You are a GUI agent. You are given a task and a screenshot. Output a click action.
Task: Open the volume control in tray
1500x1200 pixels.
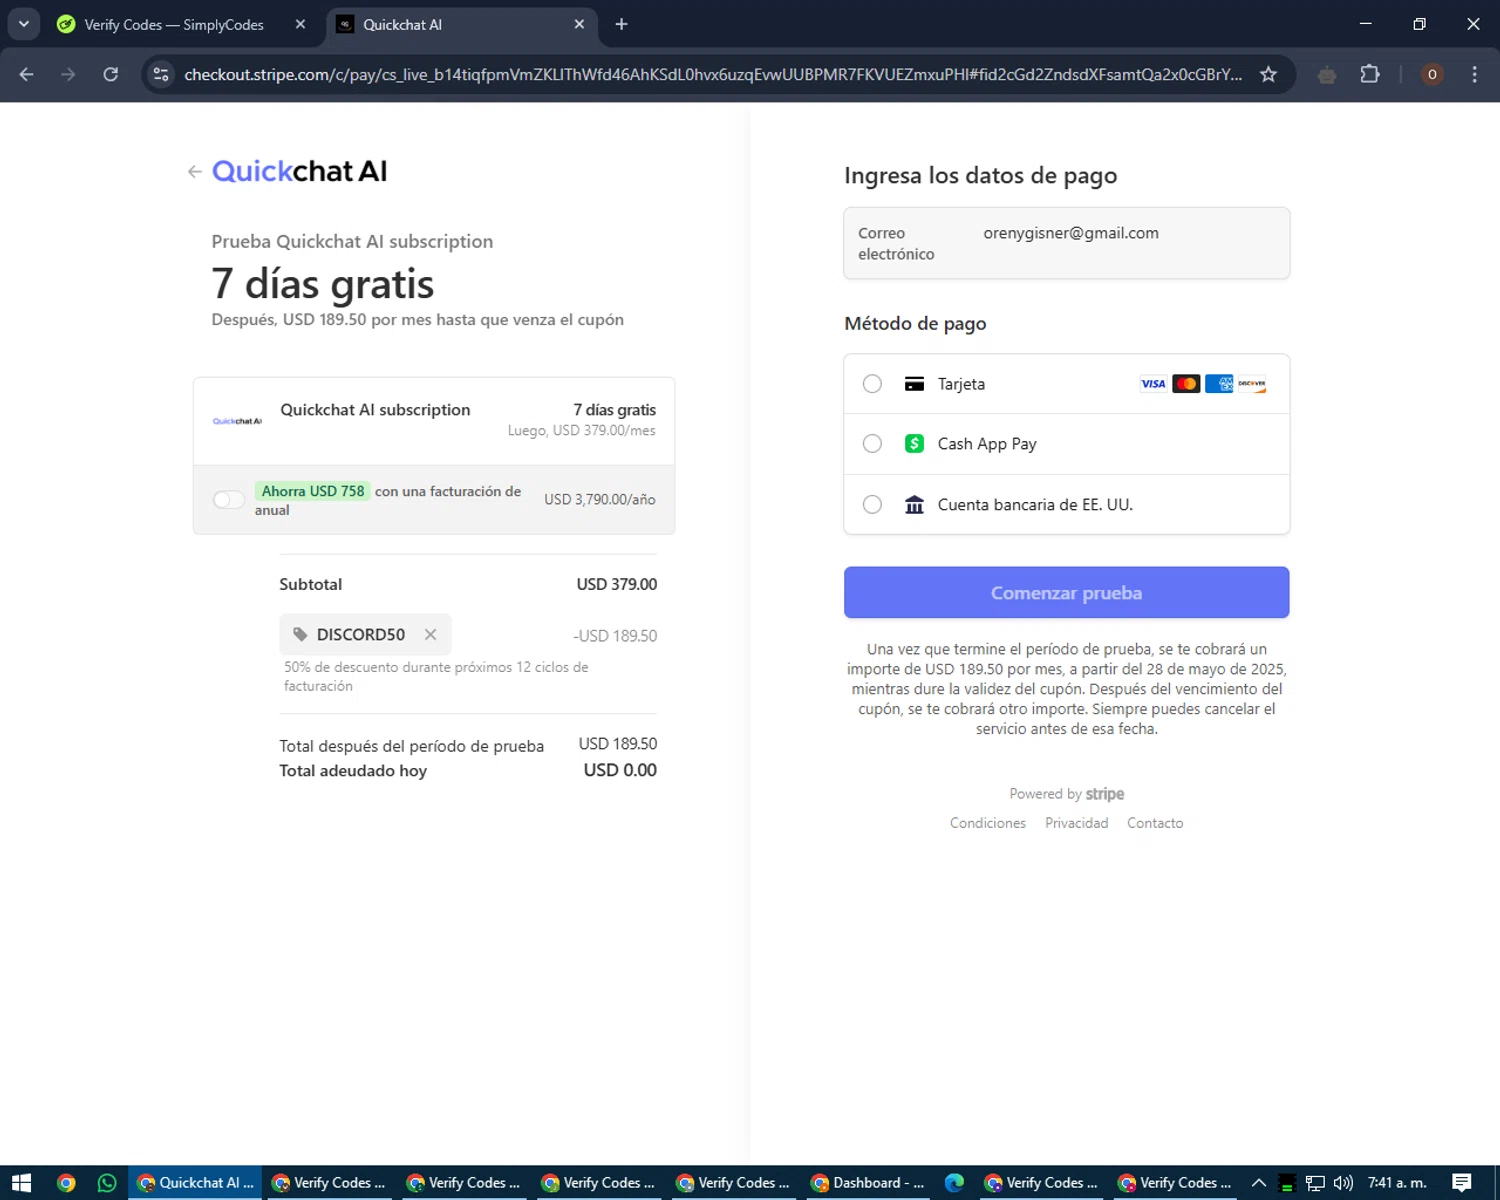point(1343,1183)
